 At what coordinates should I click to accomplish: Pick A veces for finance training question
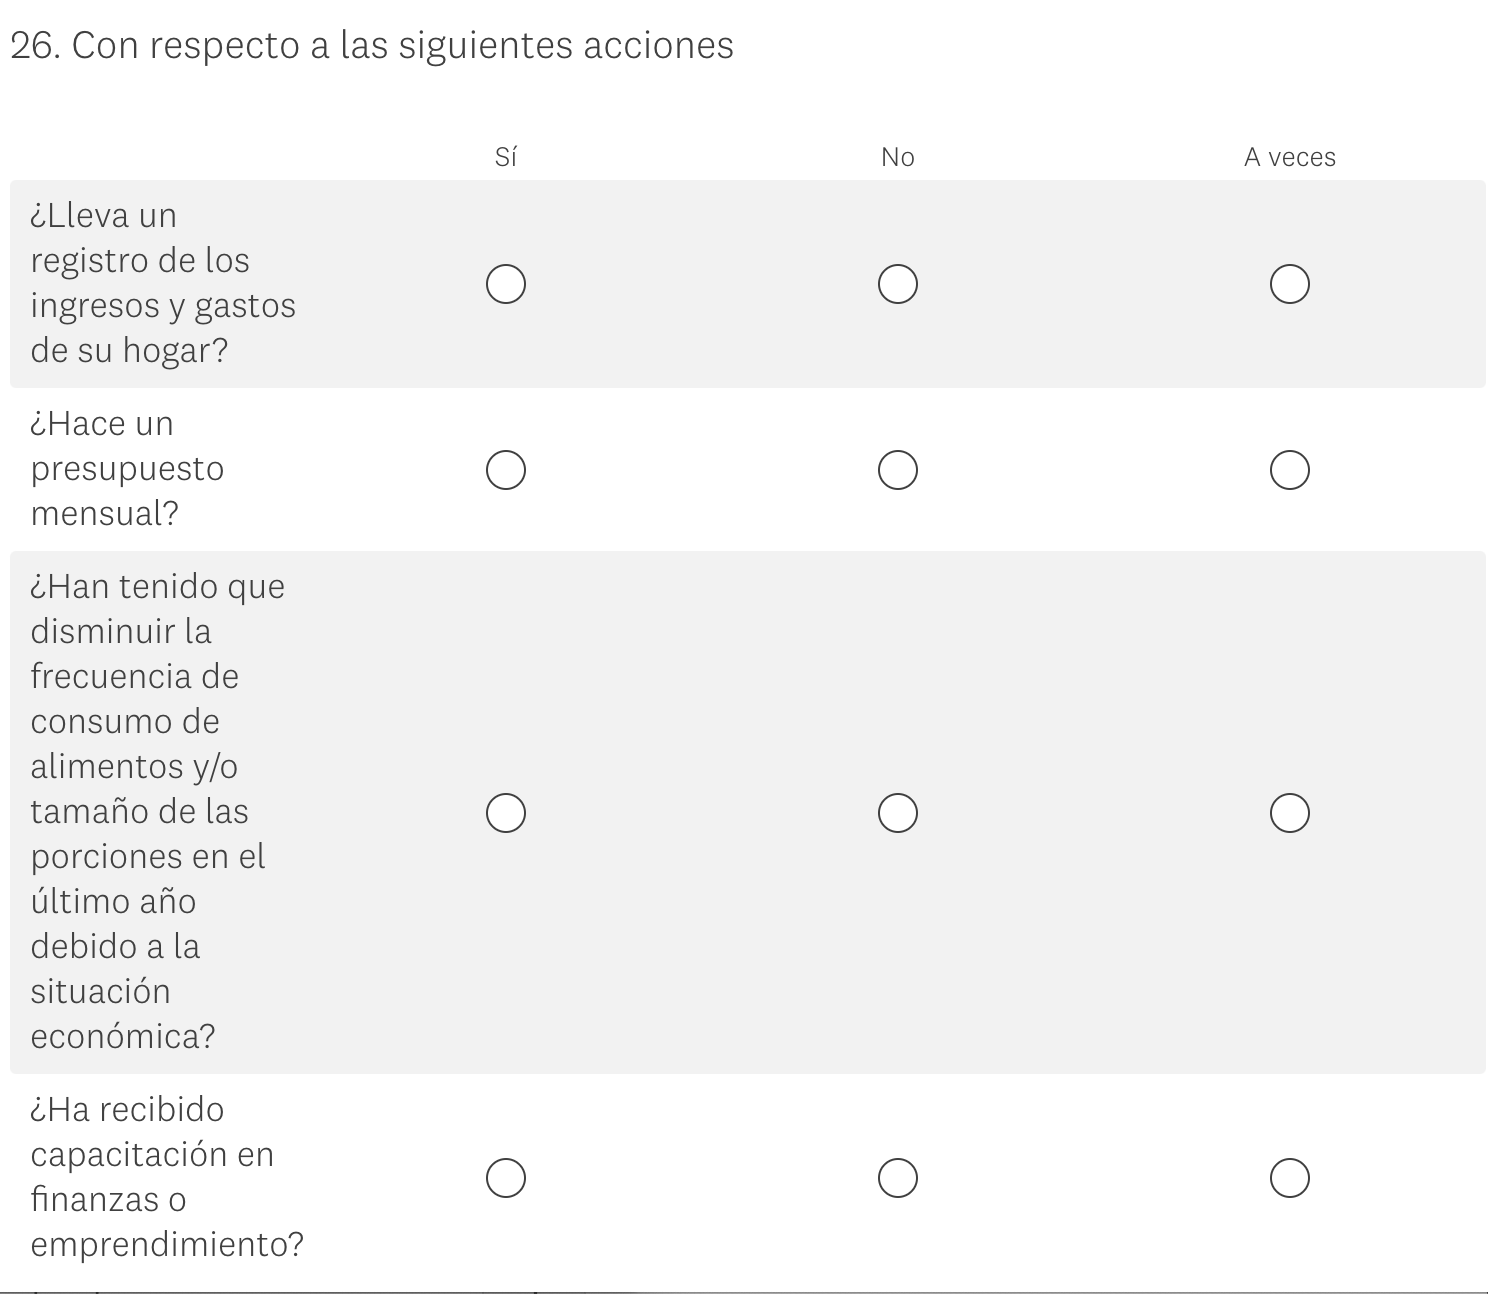click(1290, 1178)
